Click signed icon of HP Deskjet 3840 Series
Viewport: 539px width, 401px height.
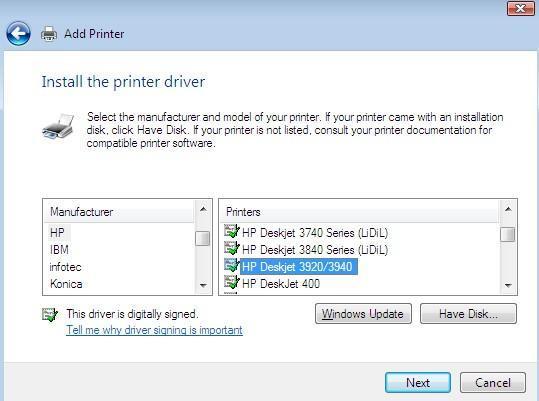pos(231,248)
